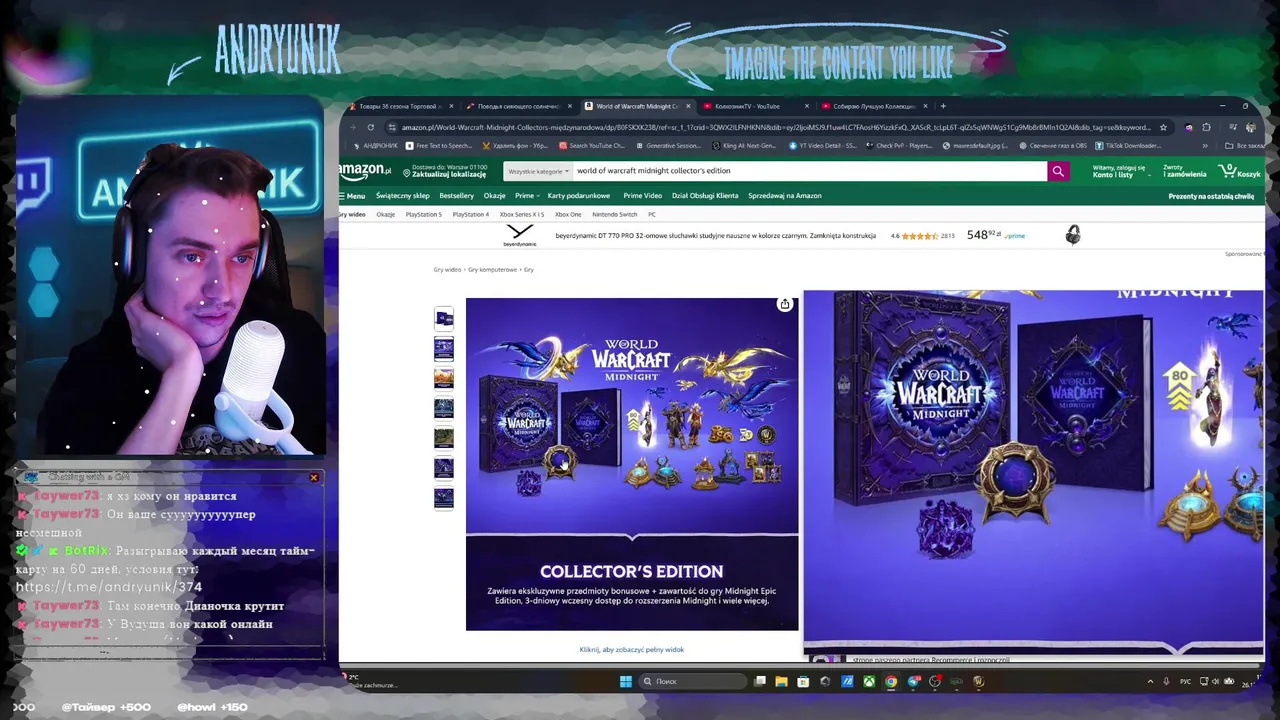Click the Amazon search magnifier button
This screenshot has height=720, width=1280.
1058,171
